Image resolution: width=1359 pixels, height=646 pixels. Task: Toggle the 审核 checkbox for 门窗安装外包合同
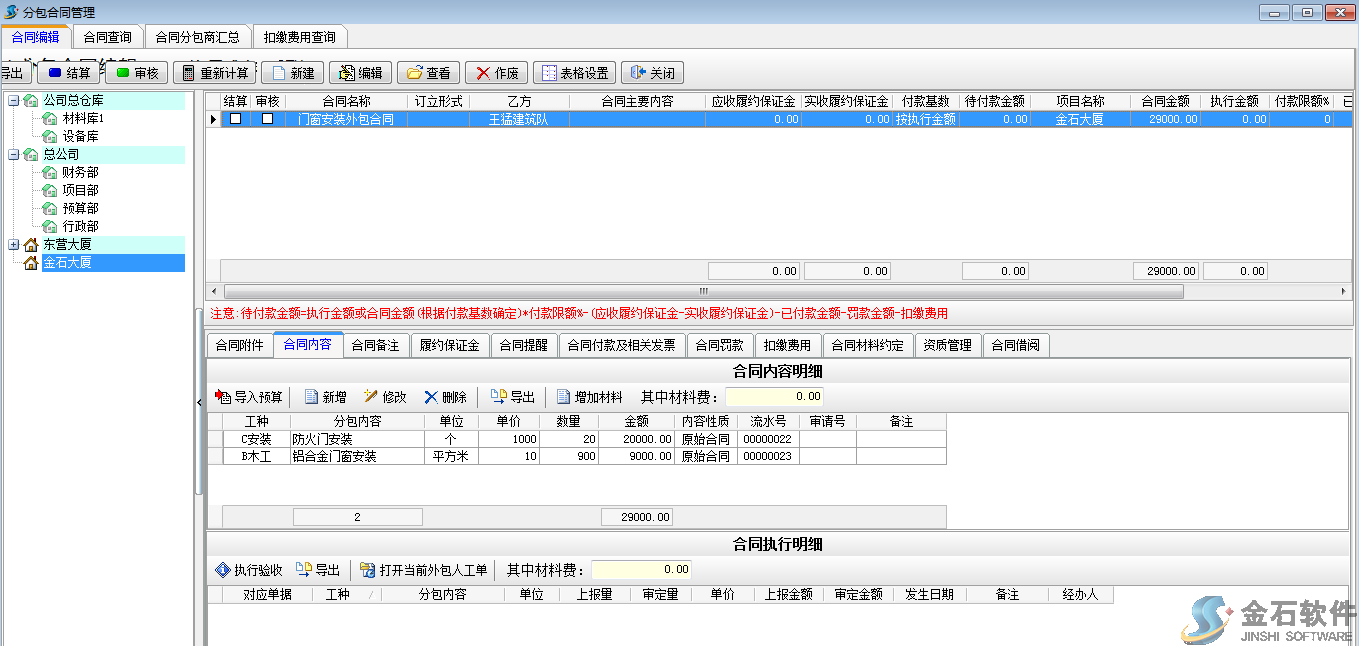click(267, 119)
